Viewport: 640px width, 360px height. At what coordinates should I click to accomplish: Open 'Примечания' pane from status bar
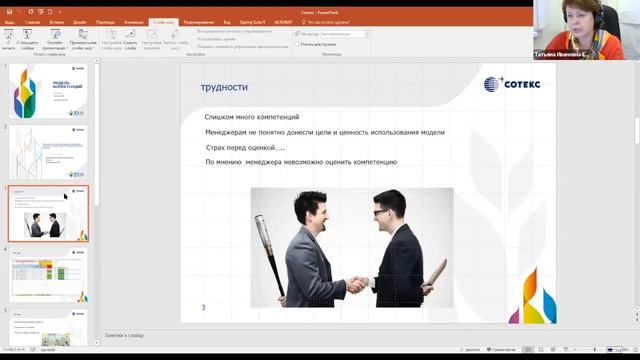click(501, 350)
